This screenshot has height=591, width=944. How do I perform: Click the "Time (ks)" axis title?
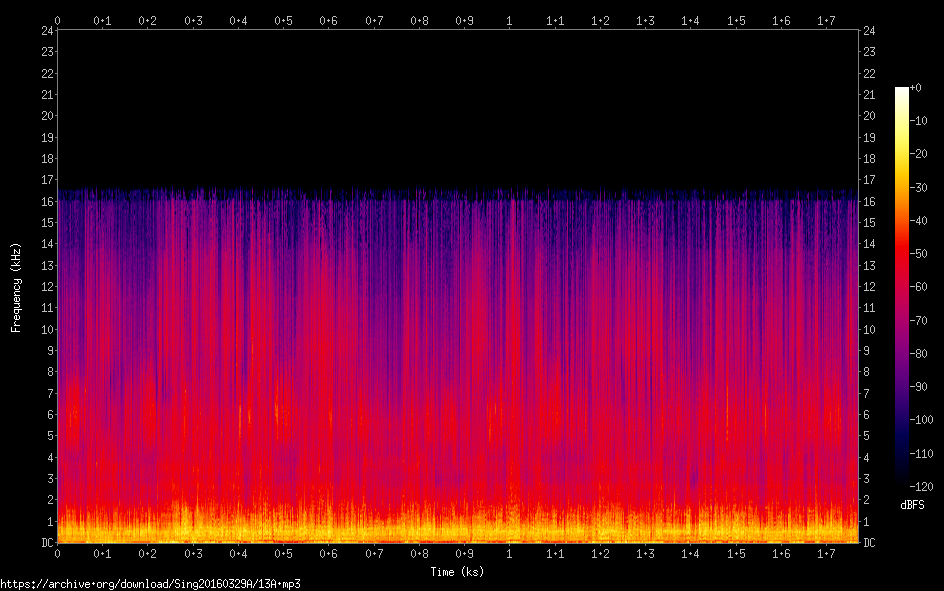[457, 572]
